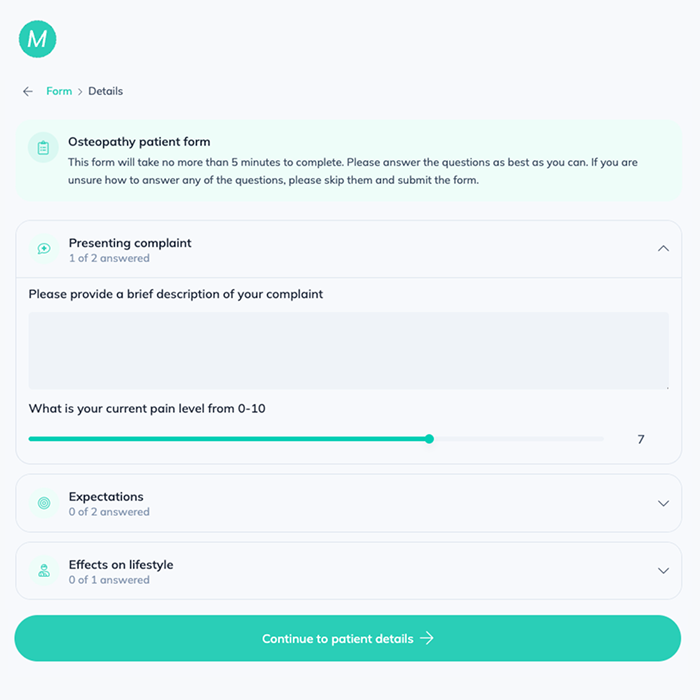Click the Expectations target icon
700x700 pixels.
click(x=44, y=503)
